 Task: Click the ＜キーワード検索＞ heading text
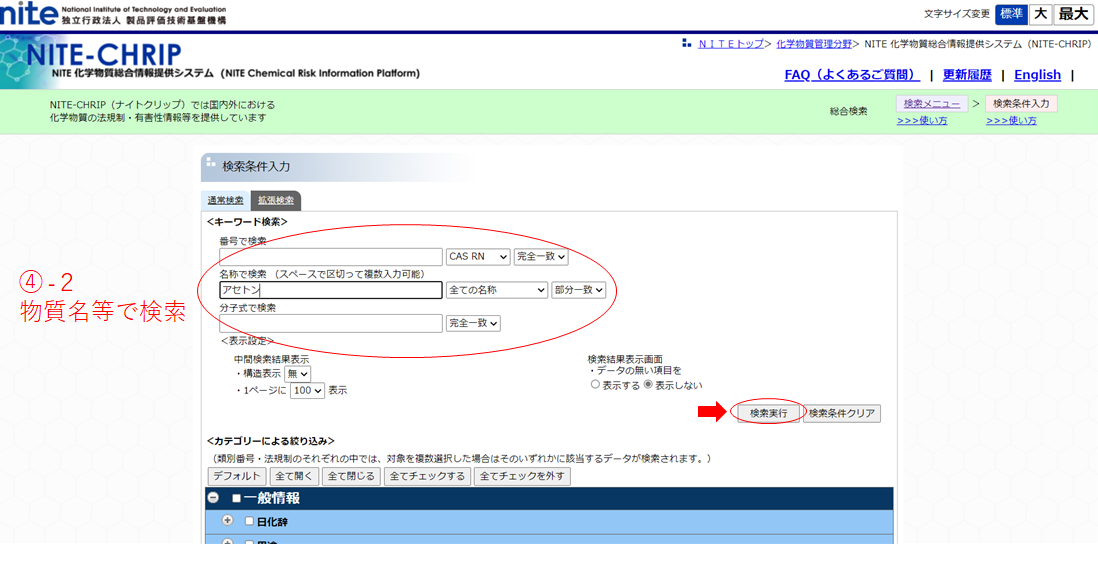[x=247, y=222]
